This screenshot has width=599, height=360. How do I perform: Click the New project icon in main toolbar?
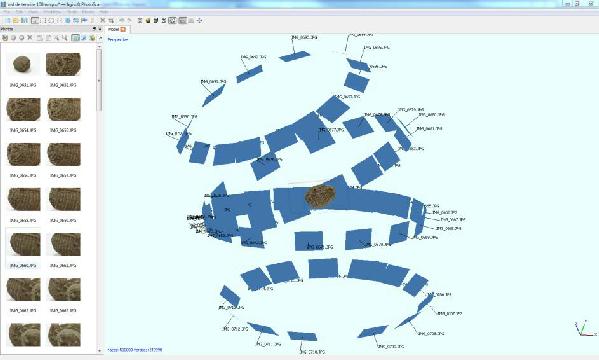(x=7, y=21)
